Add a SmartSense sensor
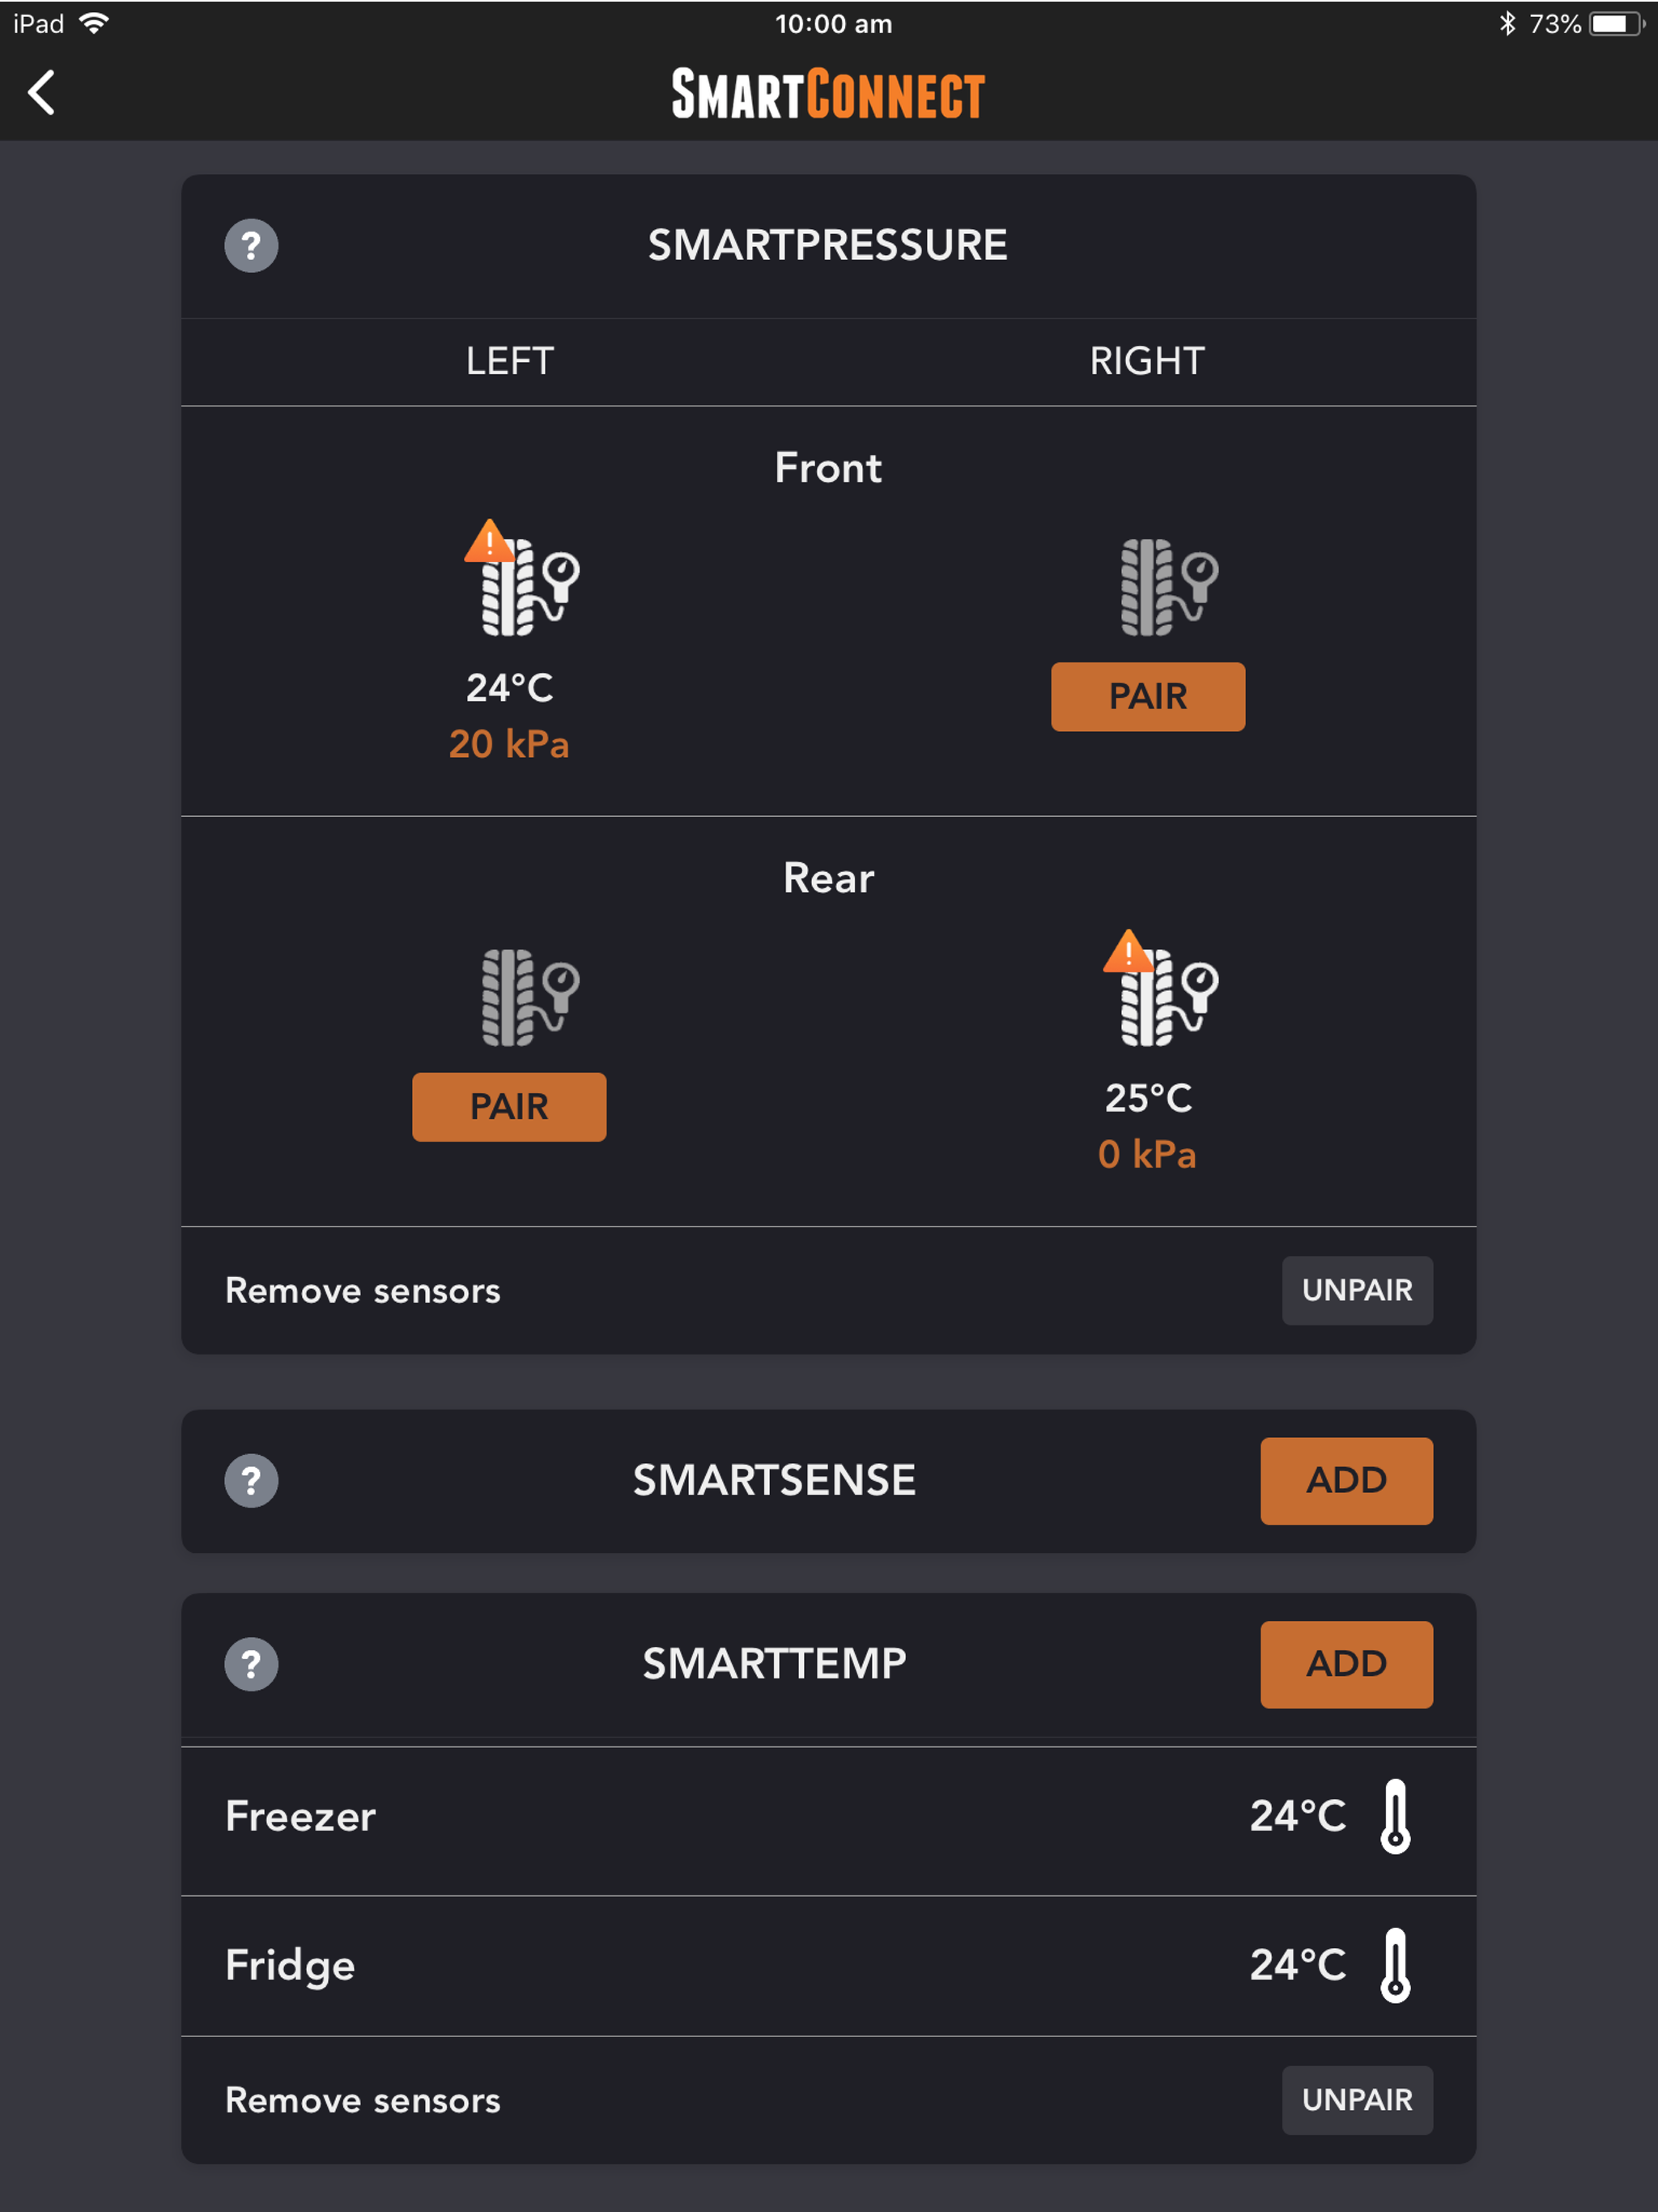The height and width of the screenshot is (2212, 1658). click(1346, 1481)
